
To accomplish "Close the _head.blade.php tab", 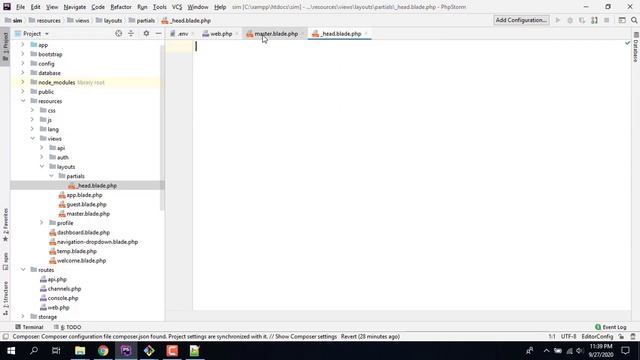I will [x=366, y=33].
